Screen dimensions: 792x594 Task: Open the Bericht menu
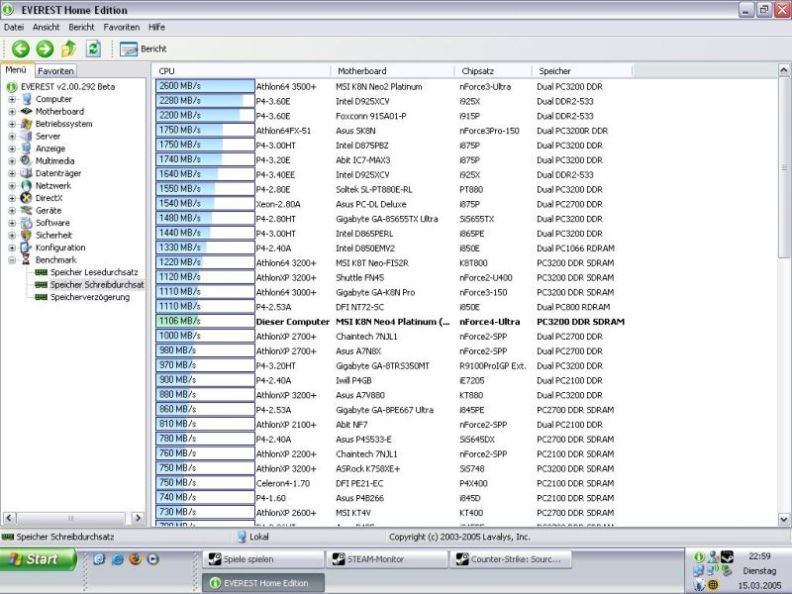pyautogui.click(x=81, y=27)
